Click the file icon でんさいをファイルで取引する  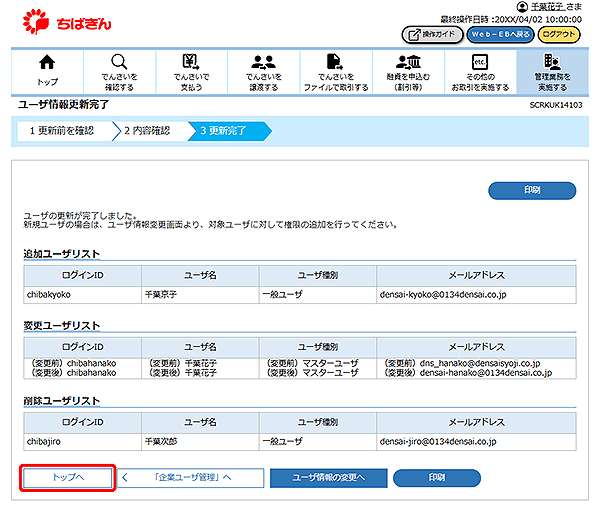335,62
